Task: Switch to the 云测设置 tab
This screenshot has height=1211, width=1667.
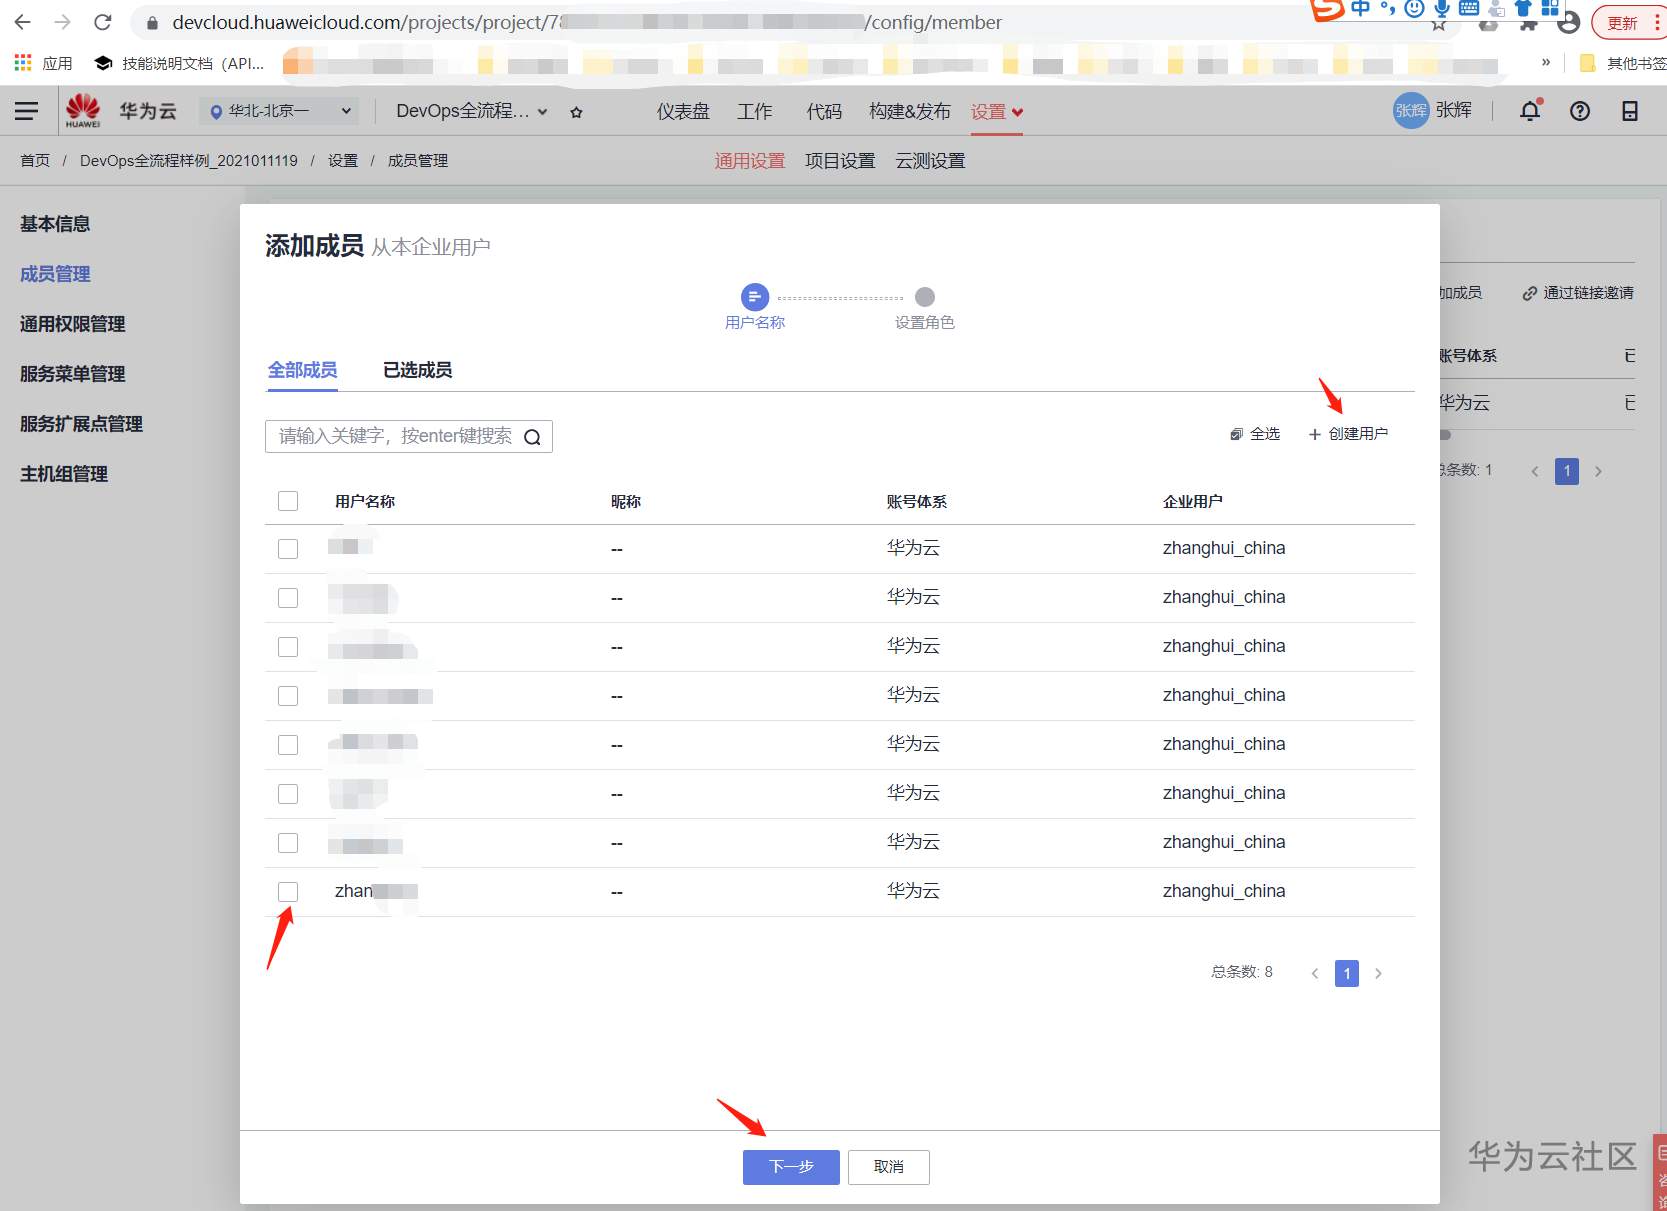Action: (x=930, y=161)
